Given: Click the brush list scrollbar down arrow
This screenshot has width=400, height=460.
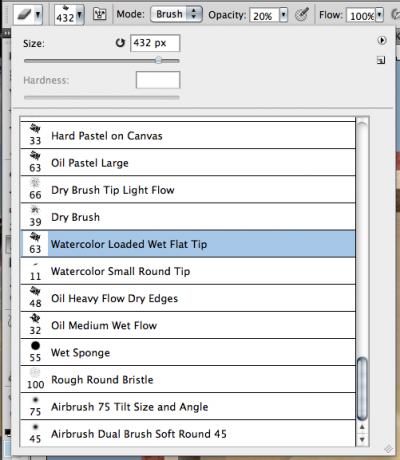Looking at the screenshot, I should [362, 440].
